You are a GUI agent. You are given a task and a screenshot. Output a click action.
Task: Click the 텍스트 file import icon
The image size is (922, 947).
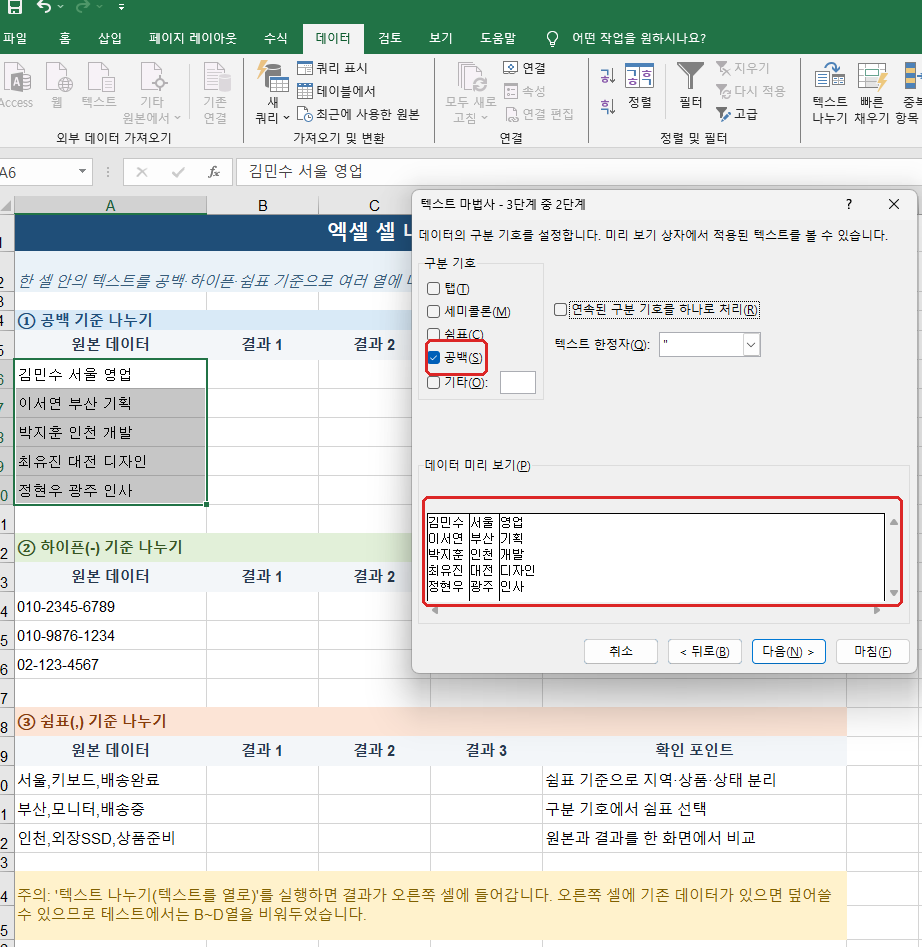99,86
